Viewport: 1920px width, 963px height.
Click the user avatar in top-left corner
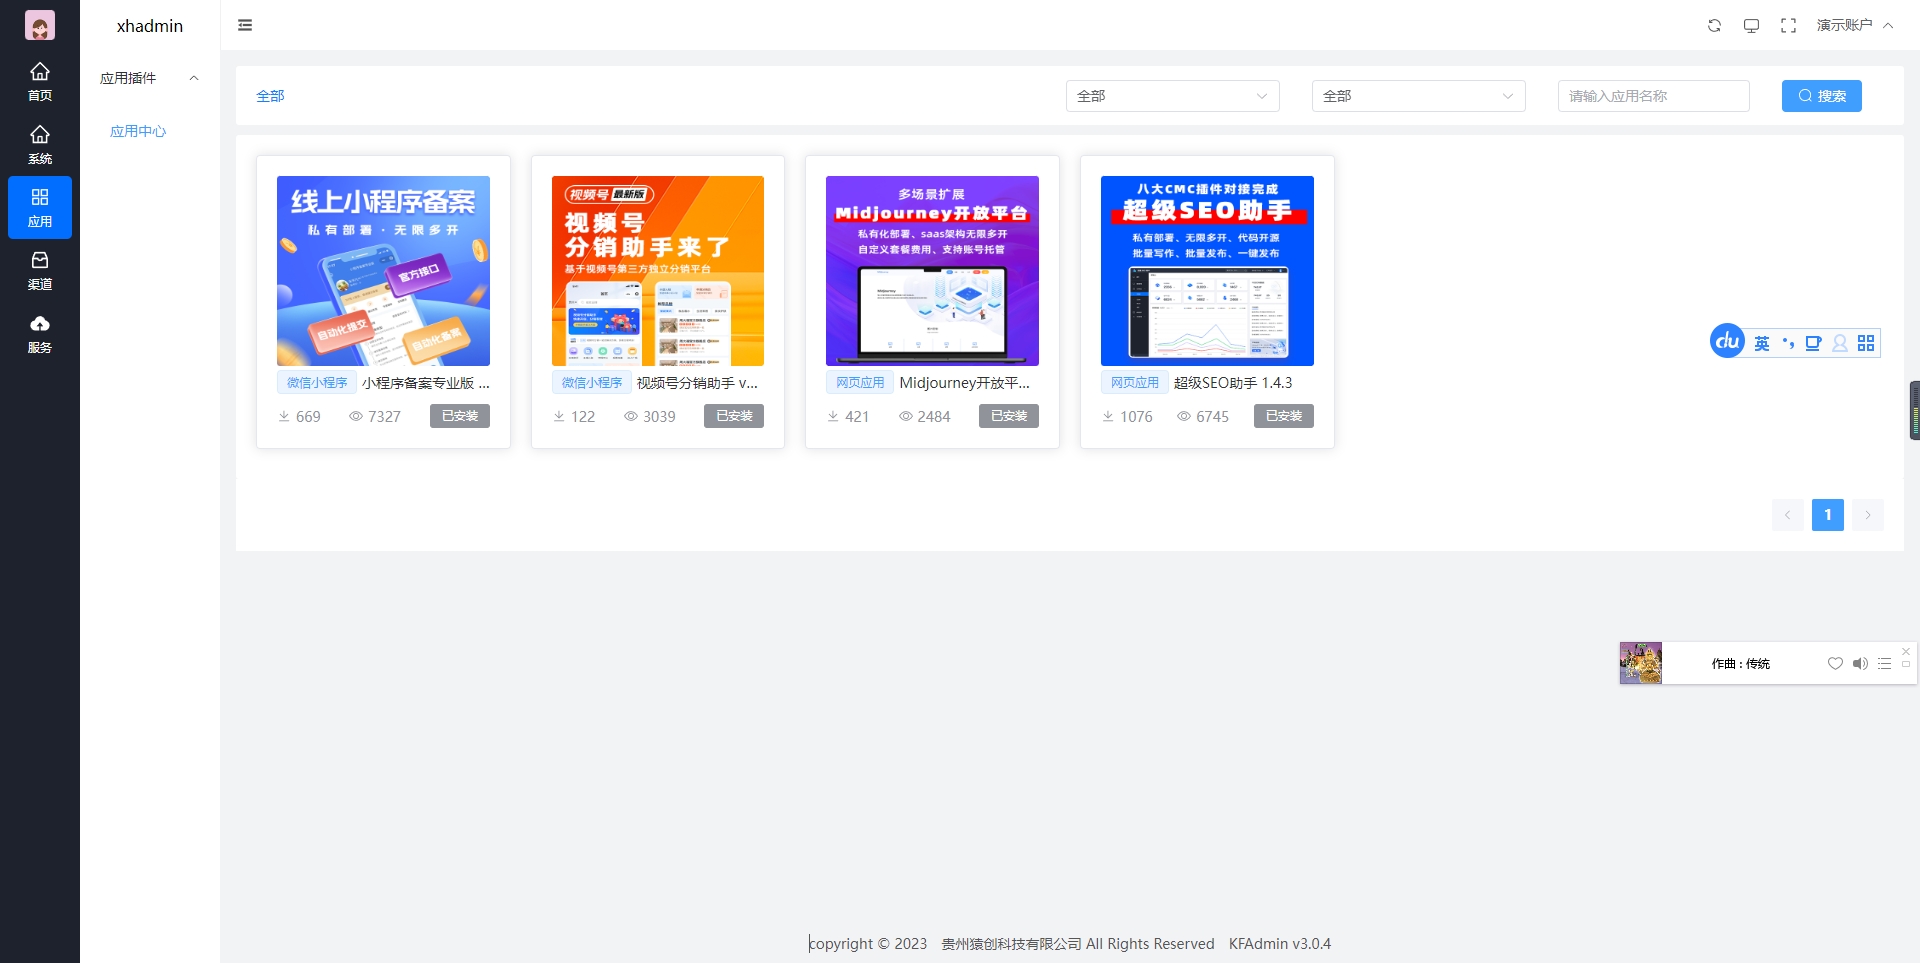pyautogui.click(x=40, y=25)
